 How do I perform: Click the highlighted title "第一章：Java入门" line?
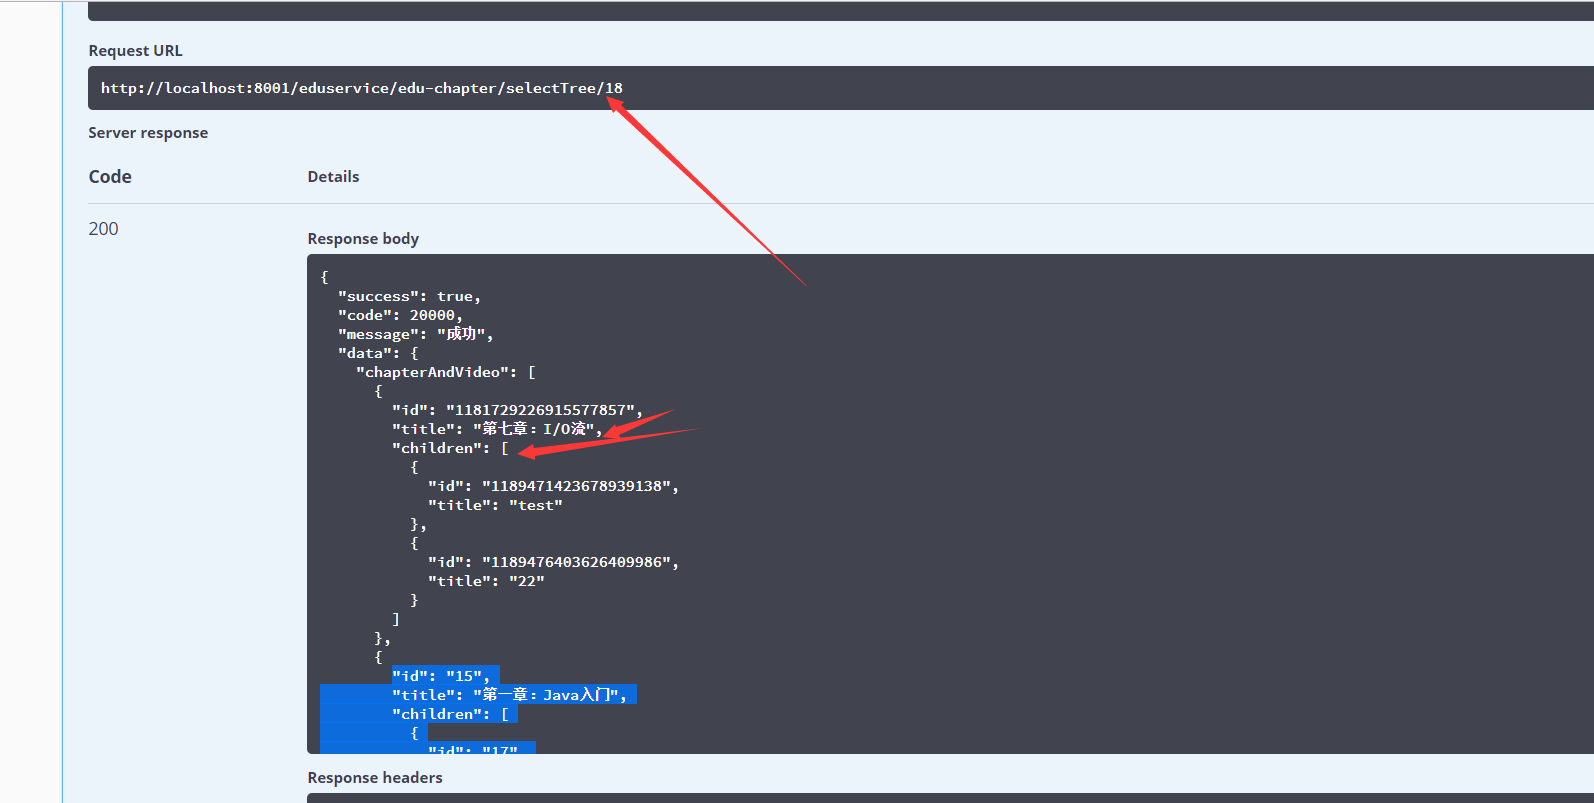(x=509, y=695)
